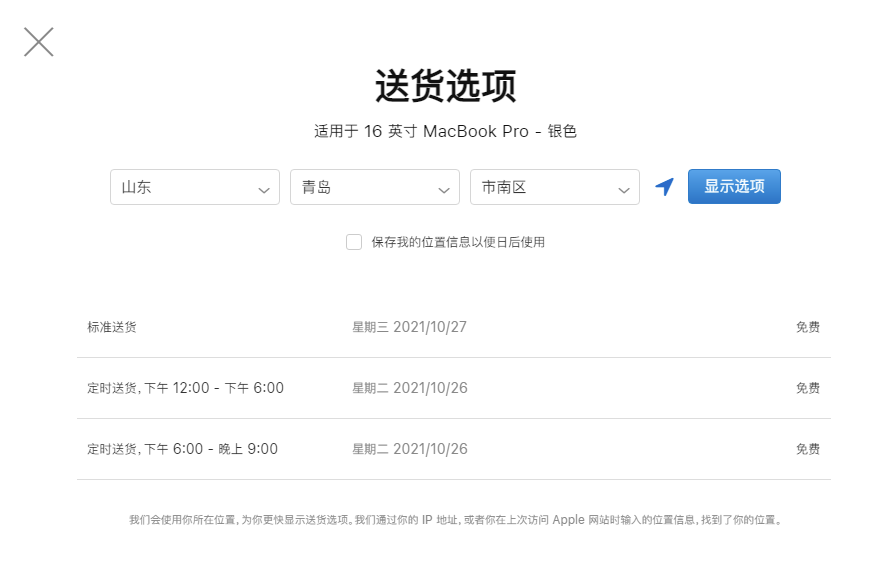Select 定时送货 下午 12:00 - 下午 6:00
Viewport: 892px width, 563px height.
(185, 388)
